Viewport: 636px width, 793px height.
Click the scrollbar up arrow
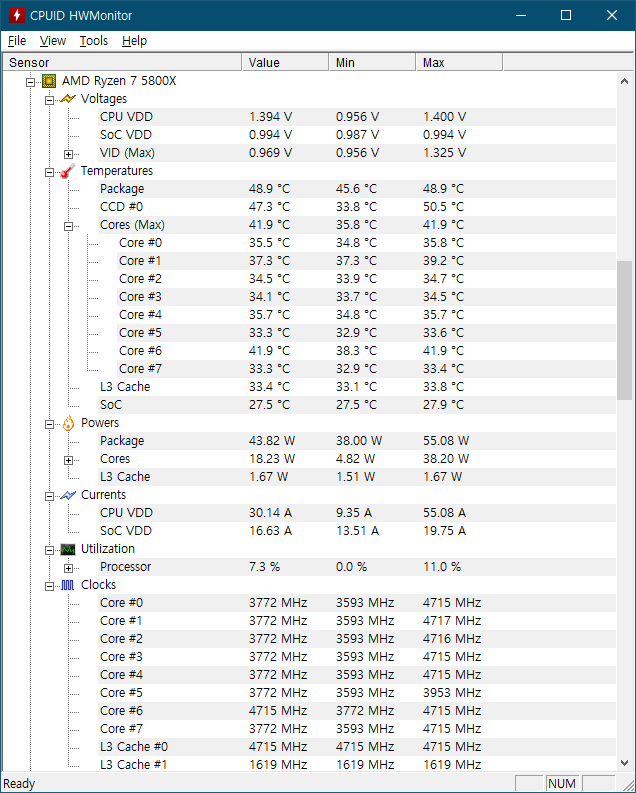click(x=624, y=81)
